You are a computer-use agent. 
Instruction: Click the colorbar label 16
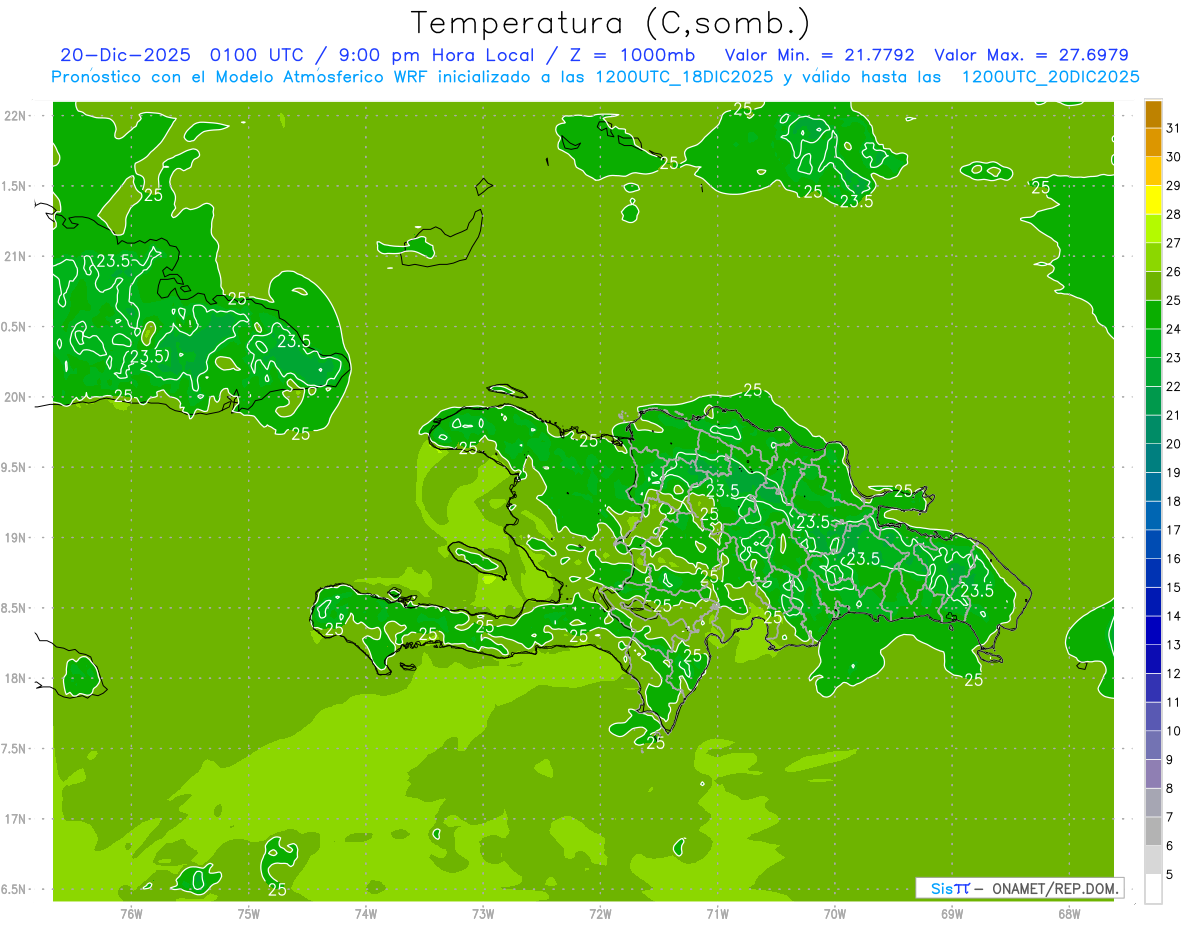pyautogui.click(x=1173, y=559)
